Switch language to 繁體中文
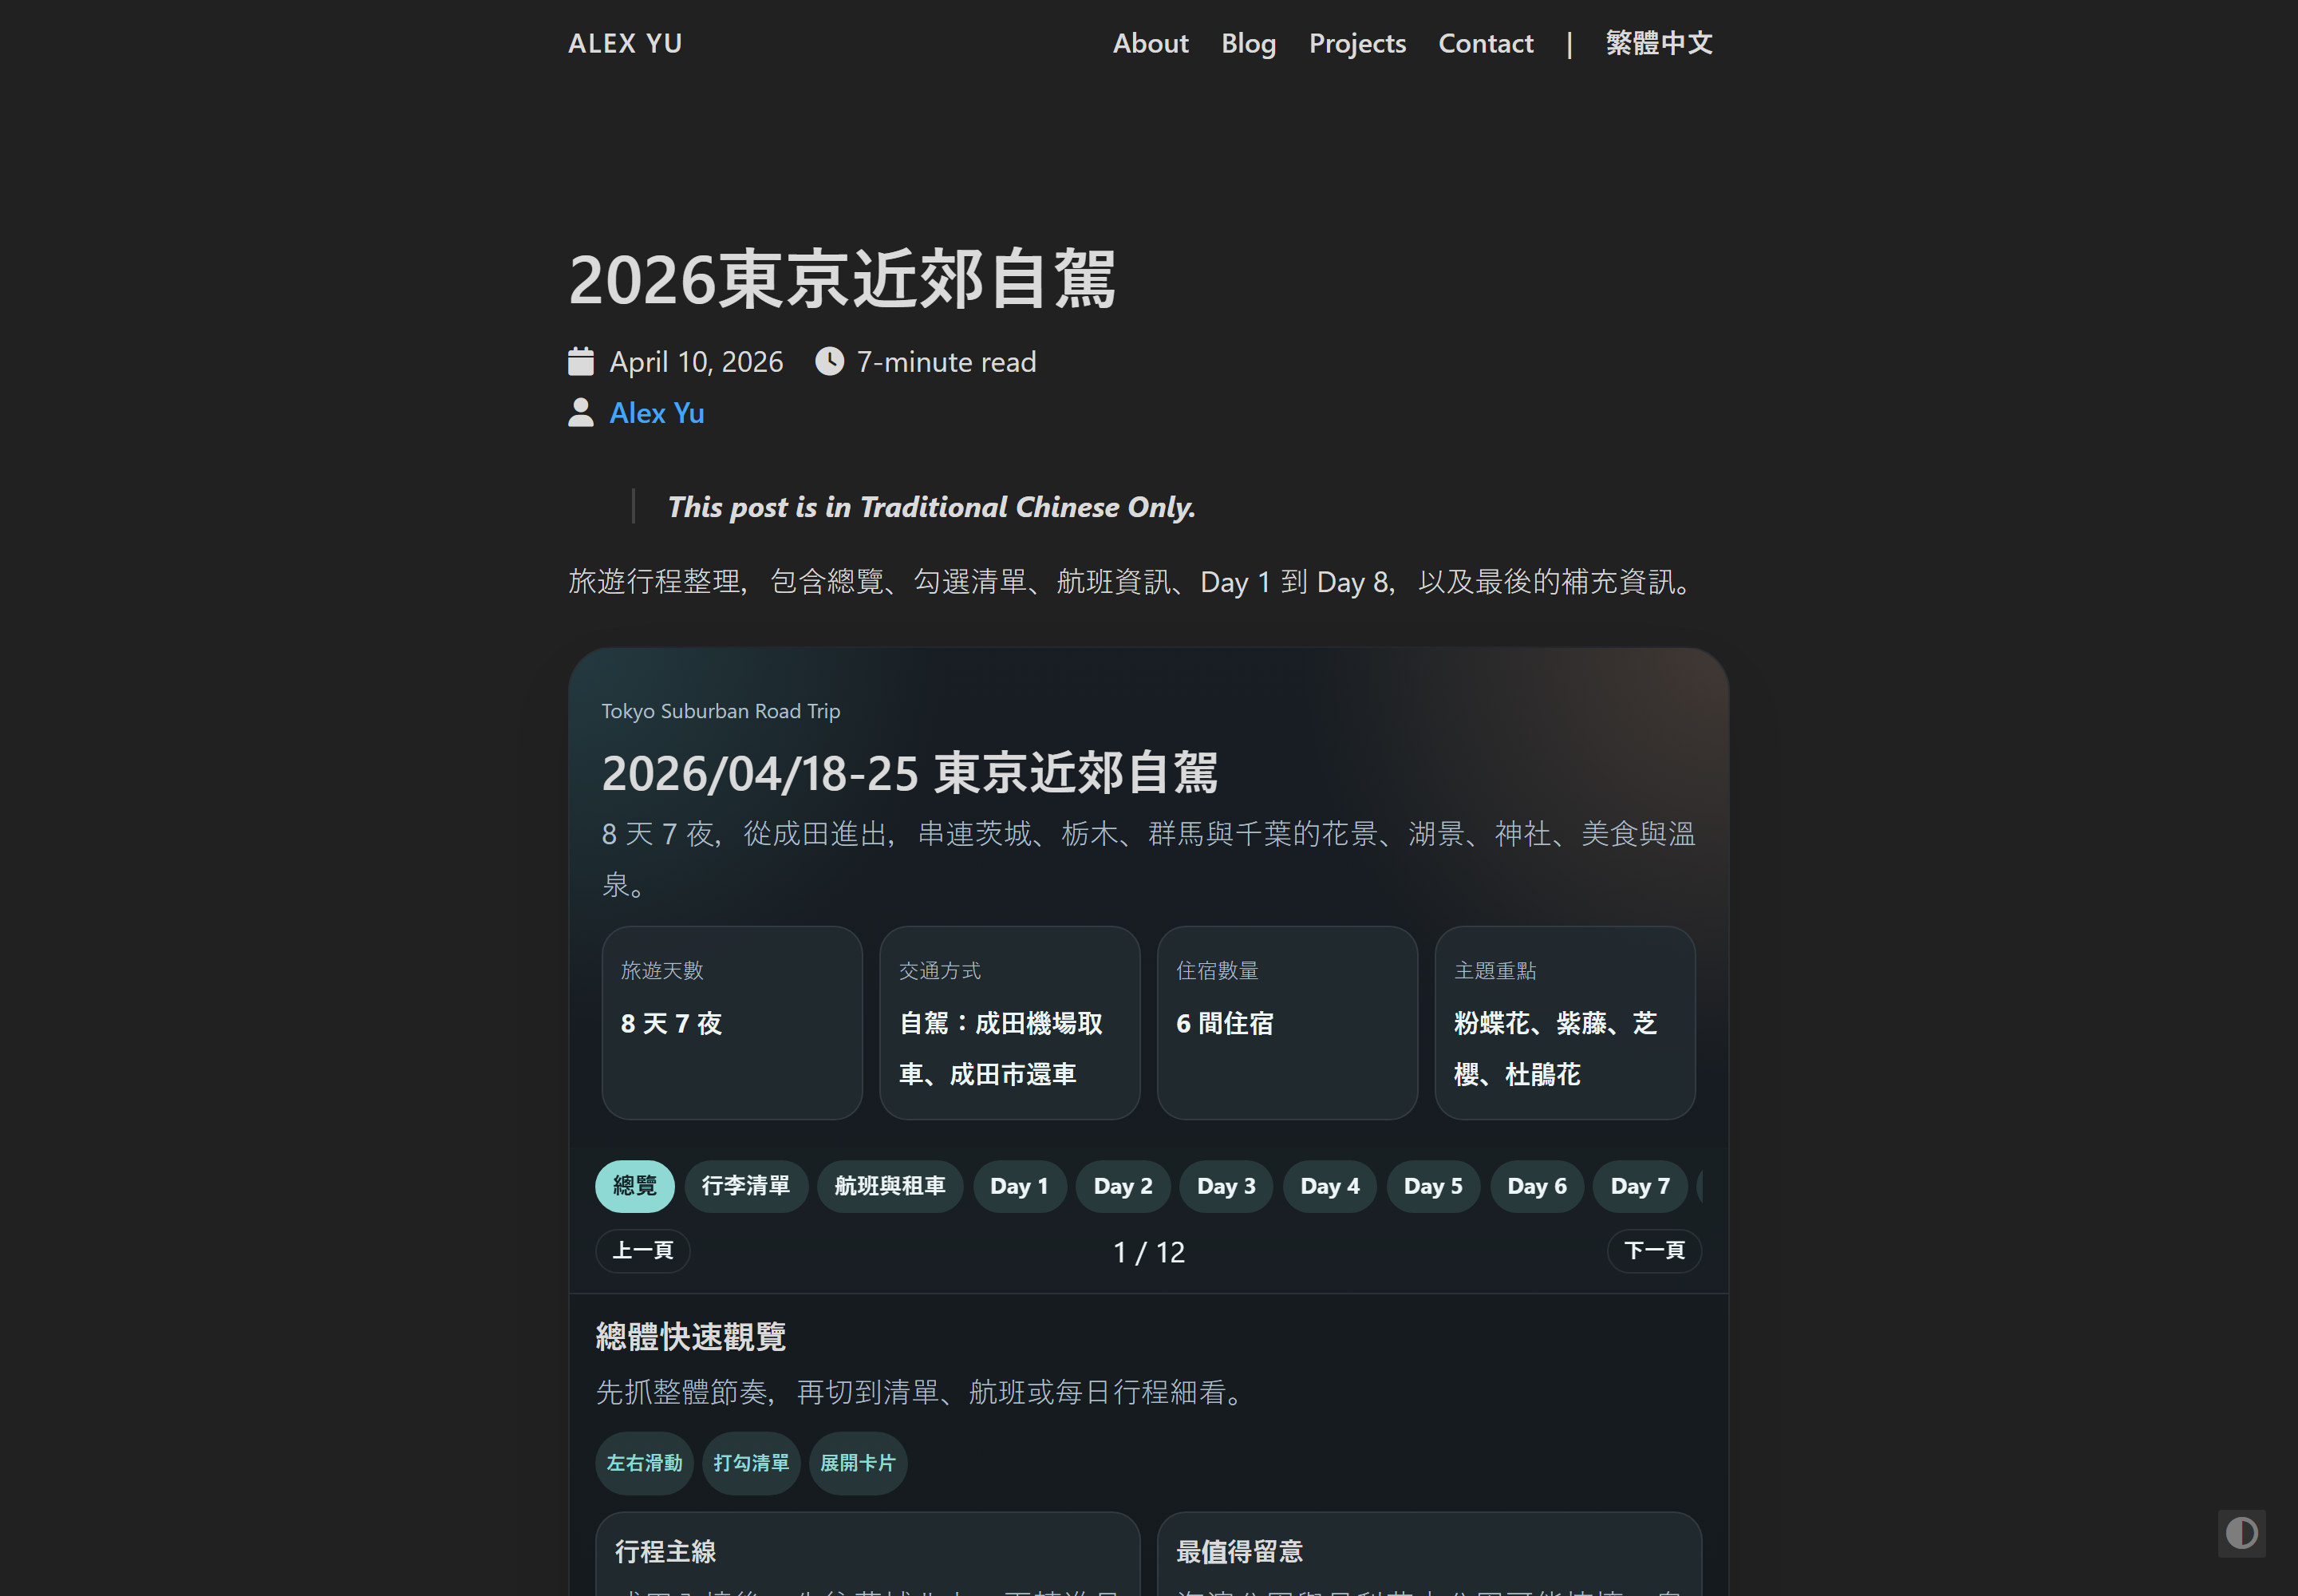Image resolution: width=2298 pixels, height=1596 pixels. (1659, 43)
